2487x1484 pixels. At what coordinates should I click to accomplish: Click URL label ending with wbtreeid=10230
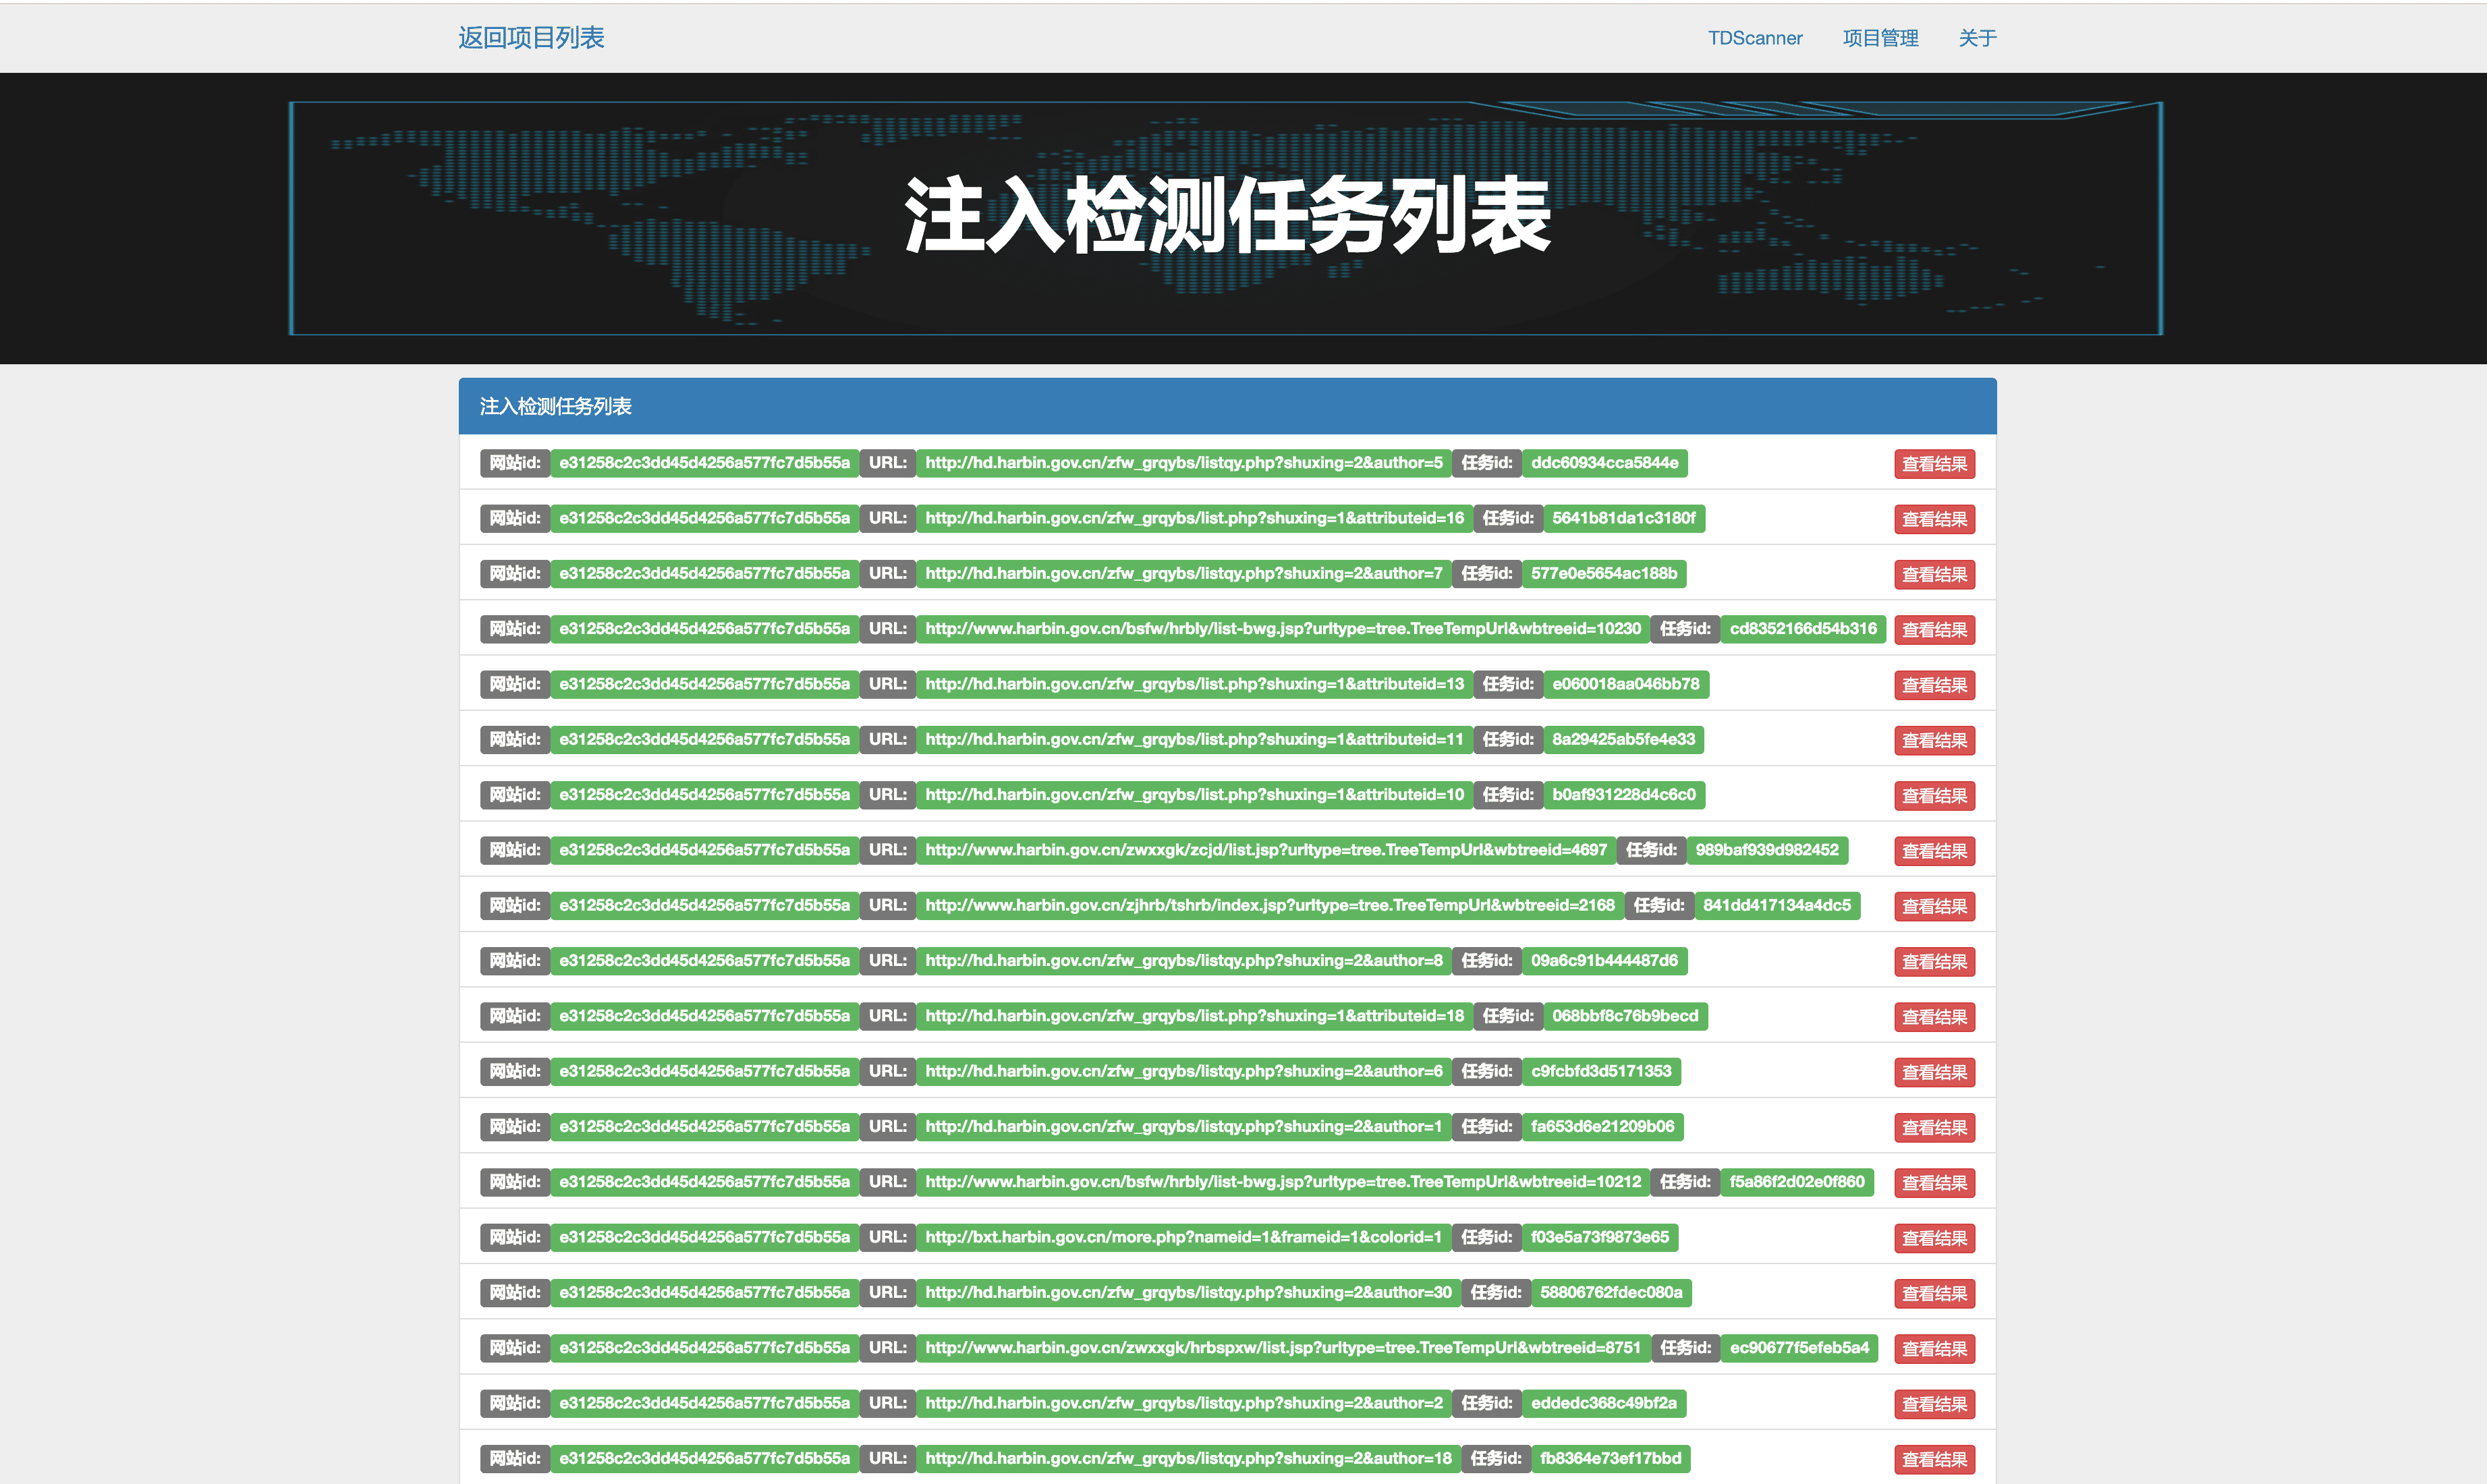coord(1282,629)
